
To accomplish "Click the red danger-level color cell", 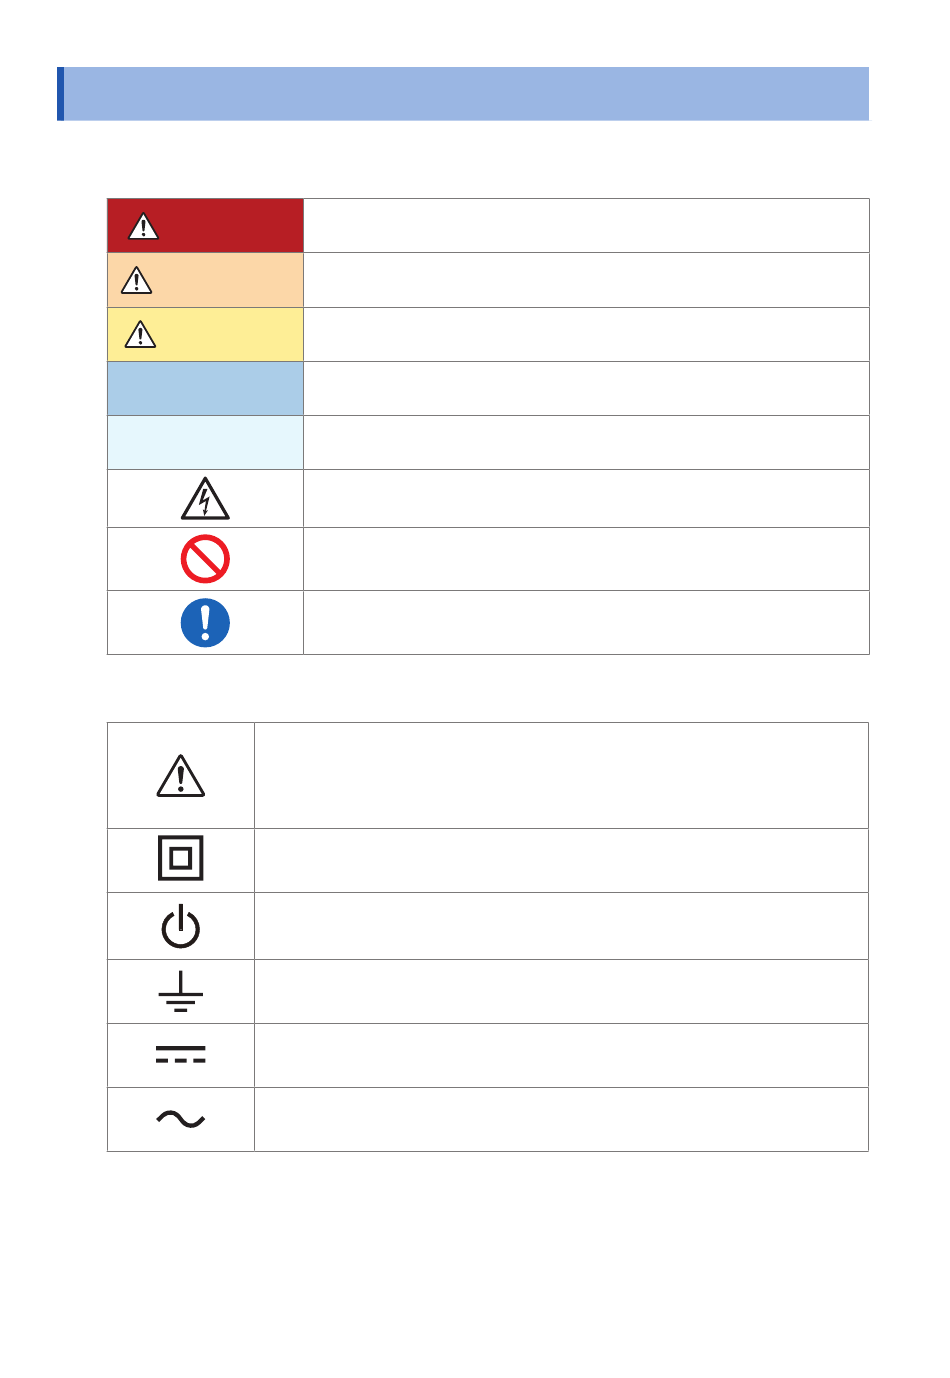I will (x=205, y=226).
